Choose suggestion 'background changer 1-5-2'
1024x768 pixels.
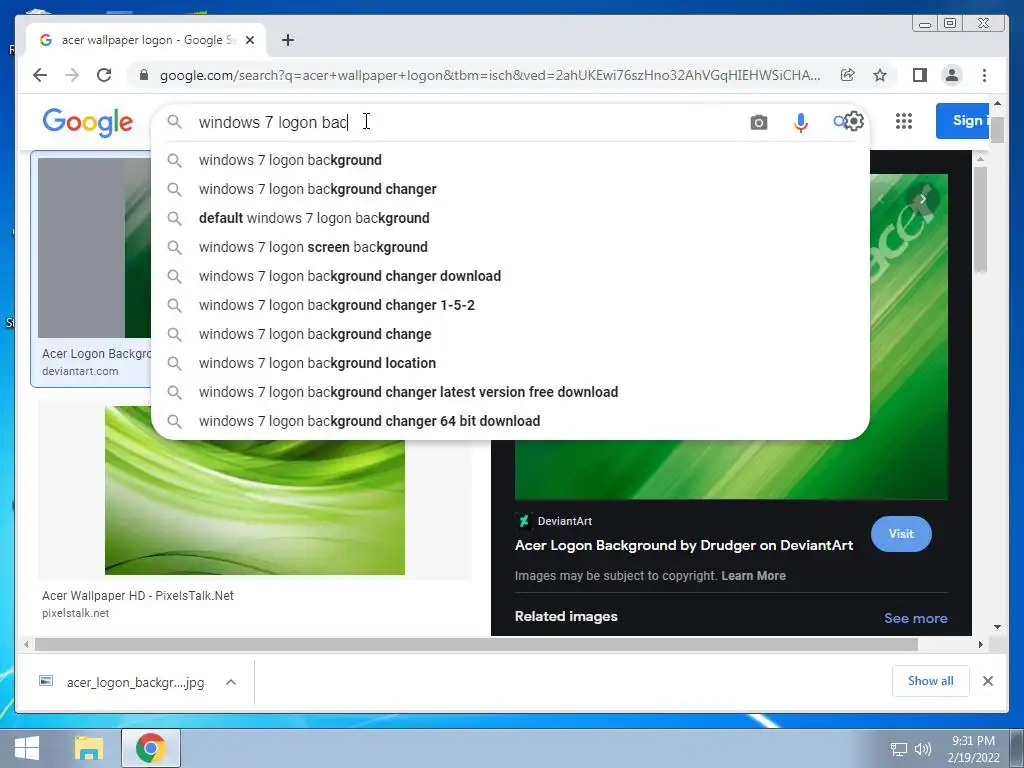pyautogui.click(x=510, y=305)
